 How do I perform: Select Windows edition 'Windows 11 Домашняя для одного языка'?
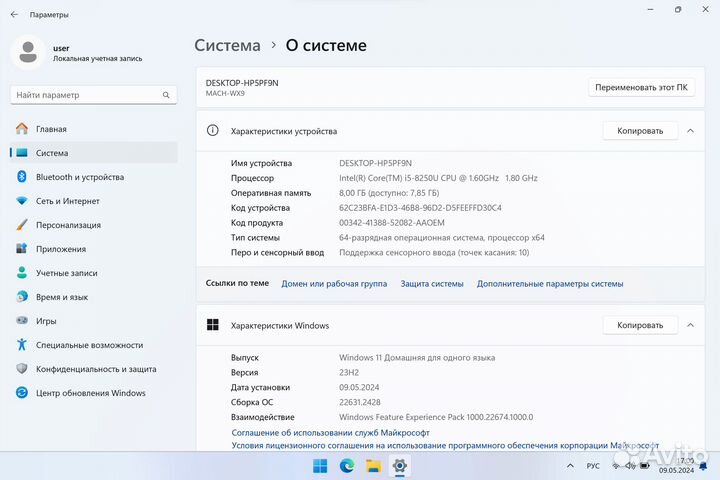point(417,357)
